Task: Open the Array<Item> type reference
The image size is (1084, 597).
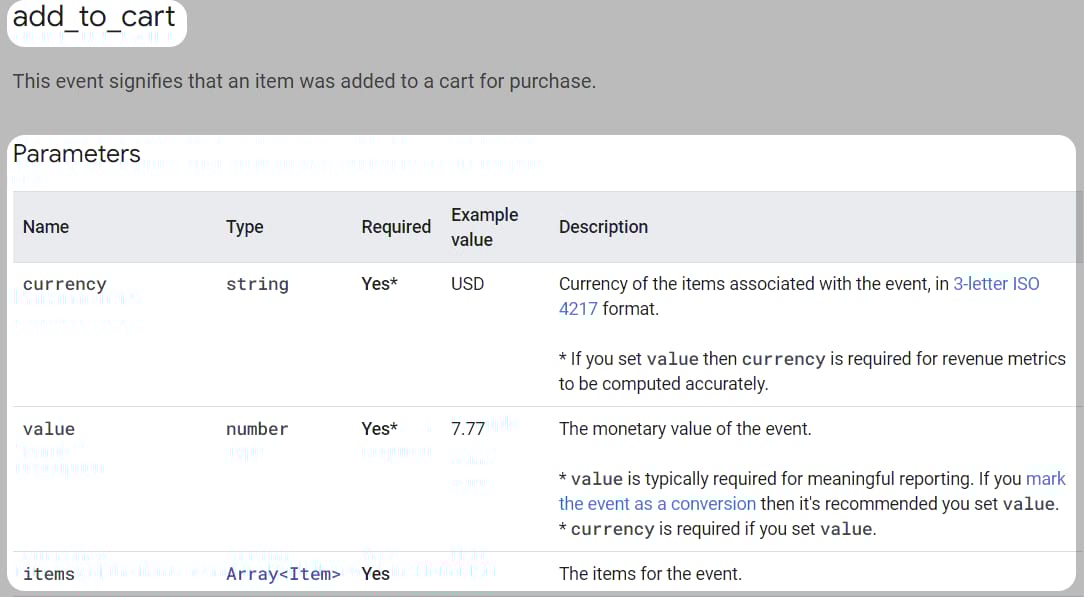Action: point(282,574)
